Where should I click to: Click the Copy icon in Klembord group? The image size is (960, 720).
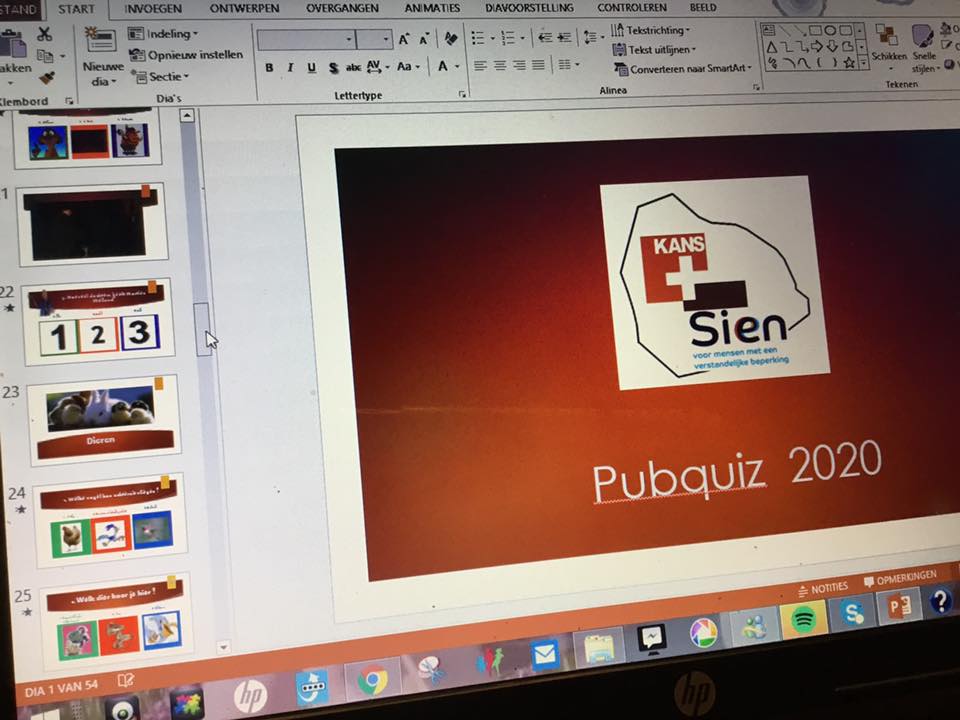coord(45,56)
